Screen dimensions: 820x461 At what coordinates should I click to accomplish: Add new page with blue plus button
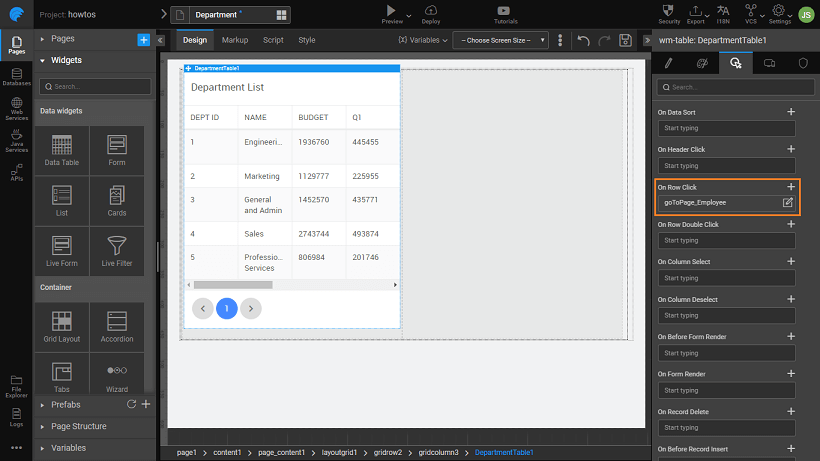(143, 39)
